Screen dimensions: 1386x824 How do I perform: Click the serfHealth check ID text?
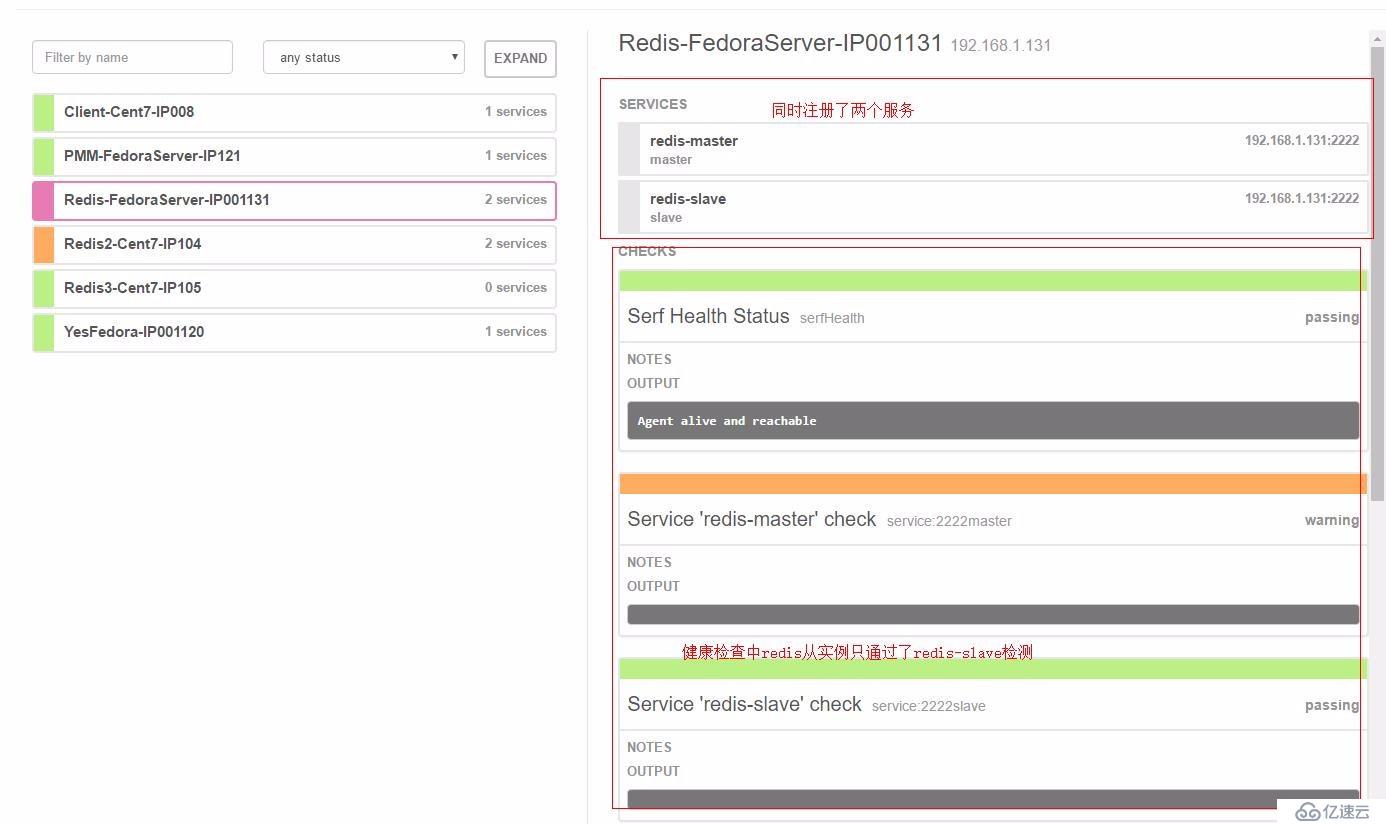point(832,318)
